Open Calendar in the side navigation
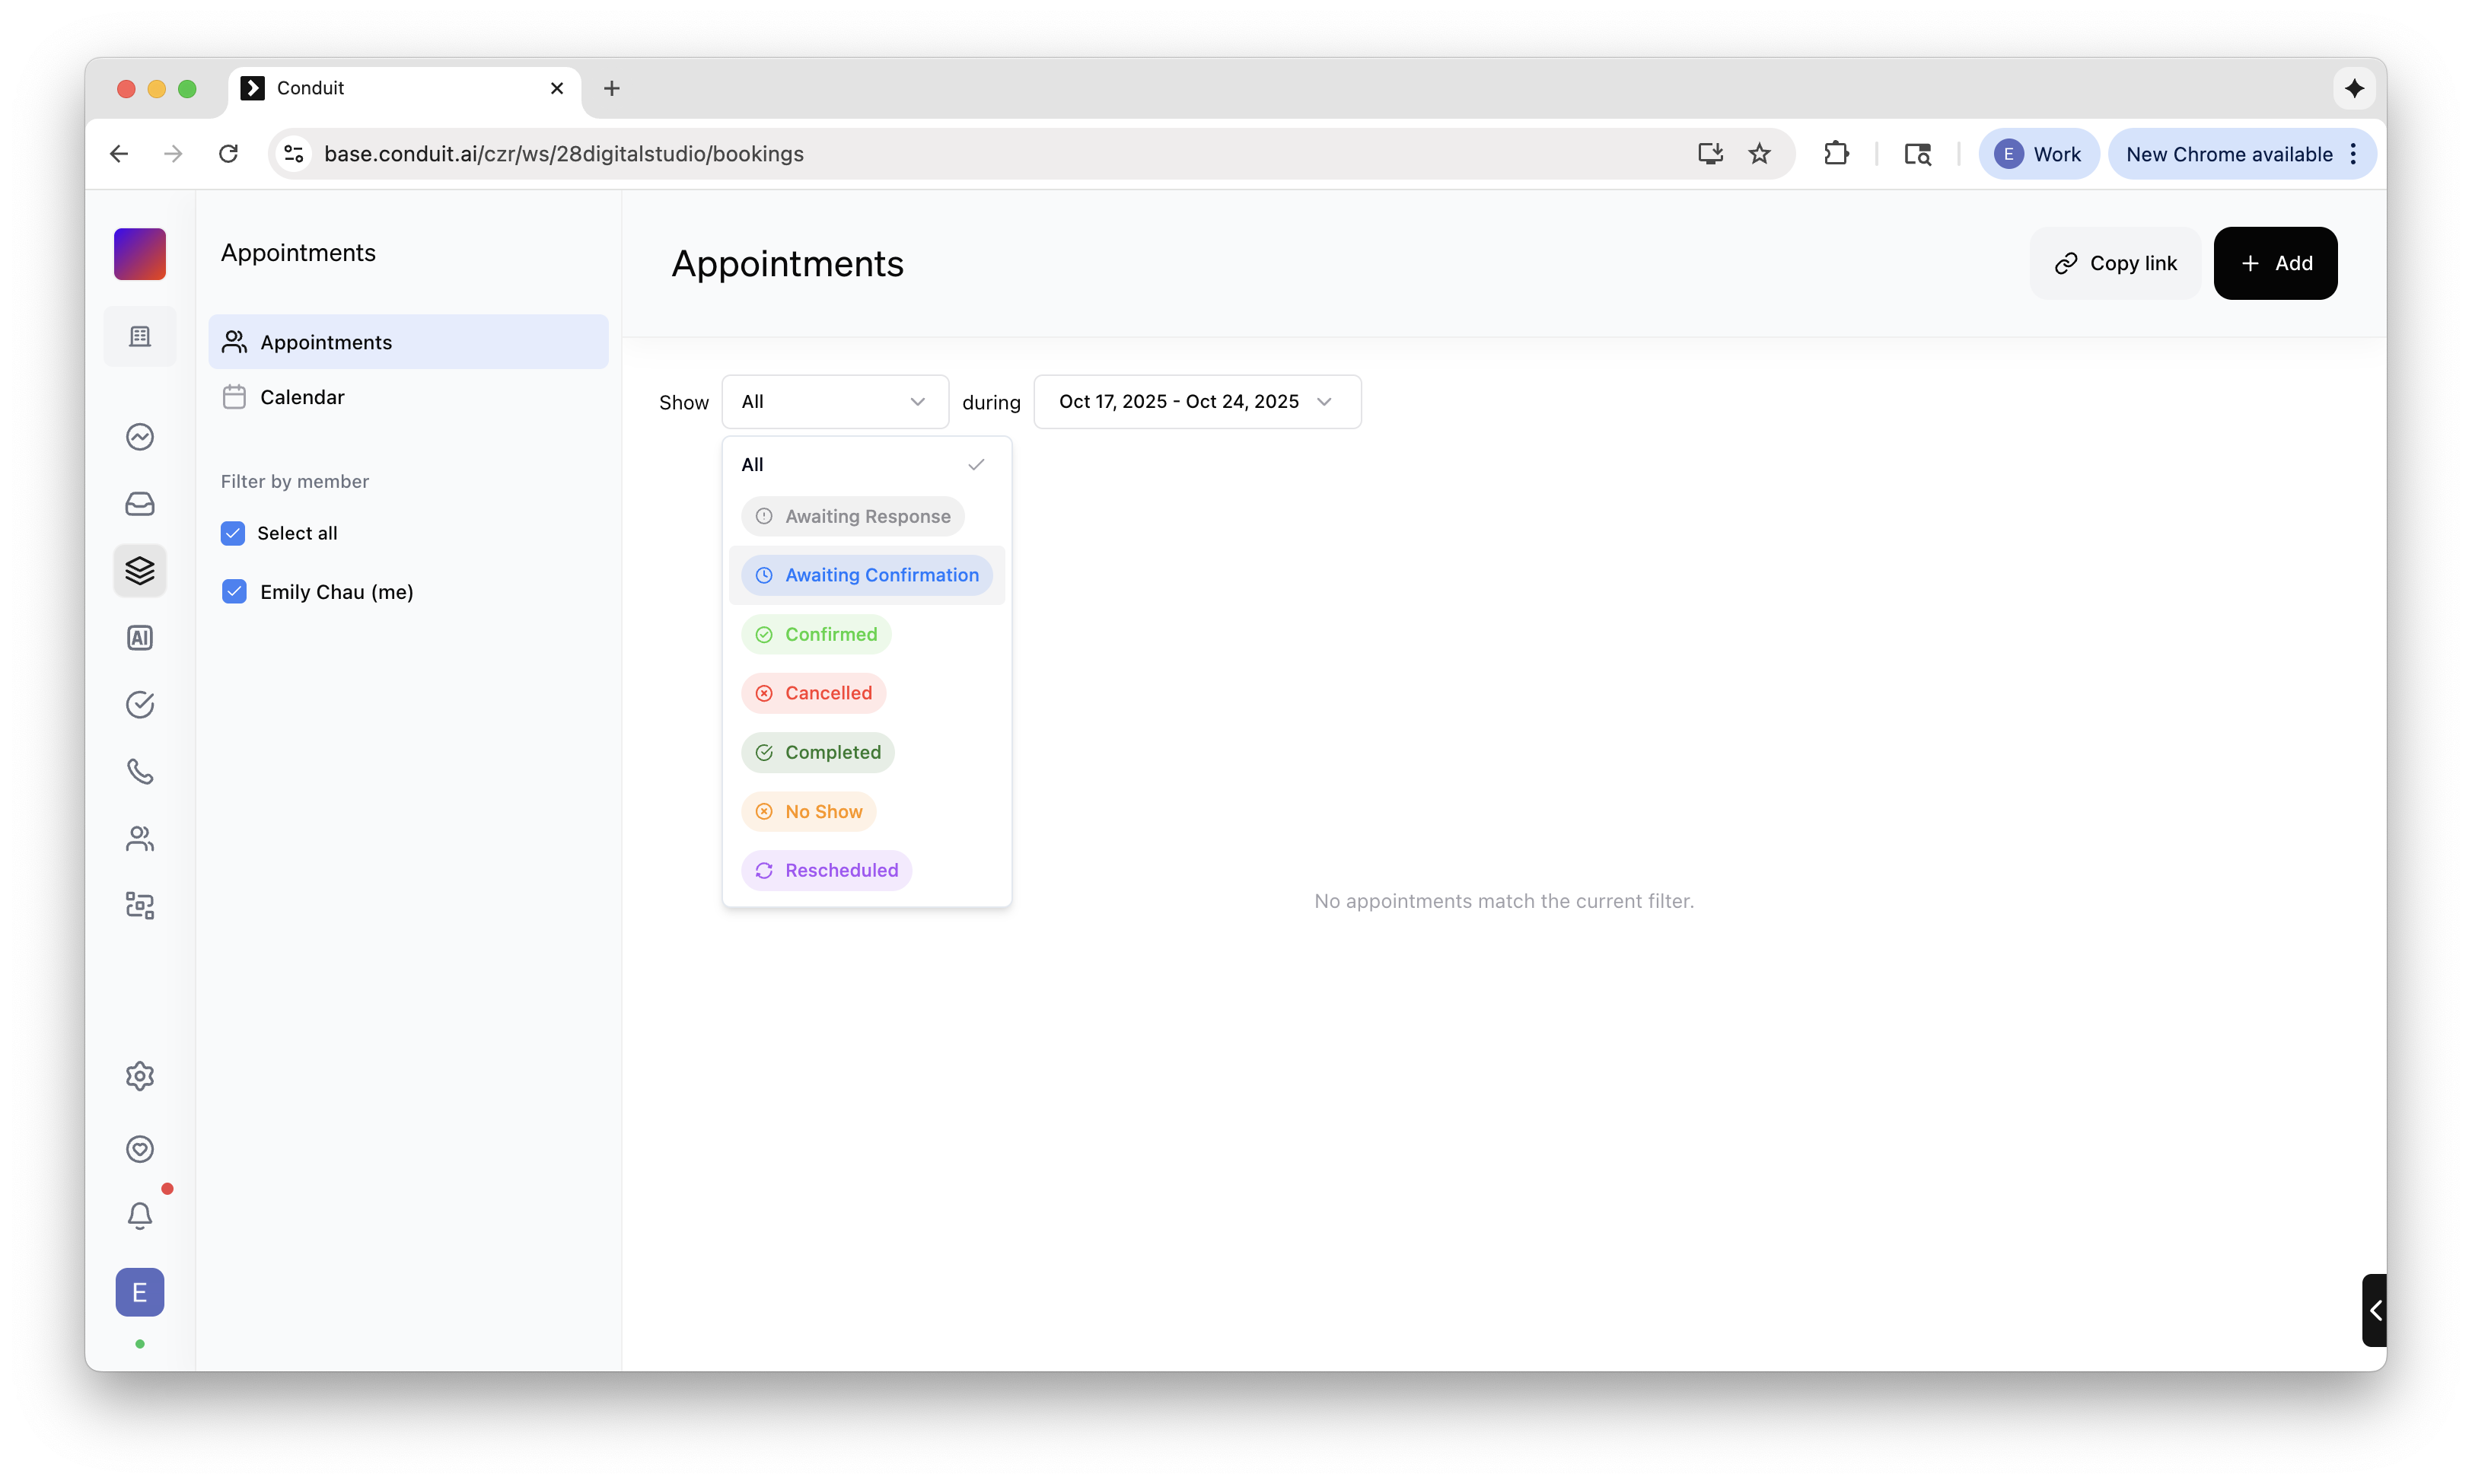2472x1484 pixels. (302, 397)
